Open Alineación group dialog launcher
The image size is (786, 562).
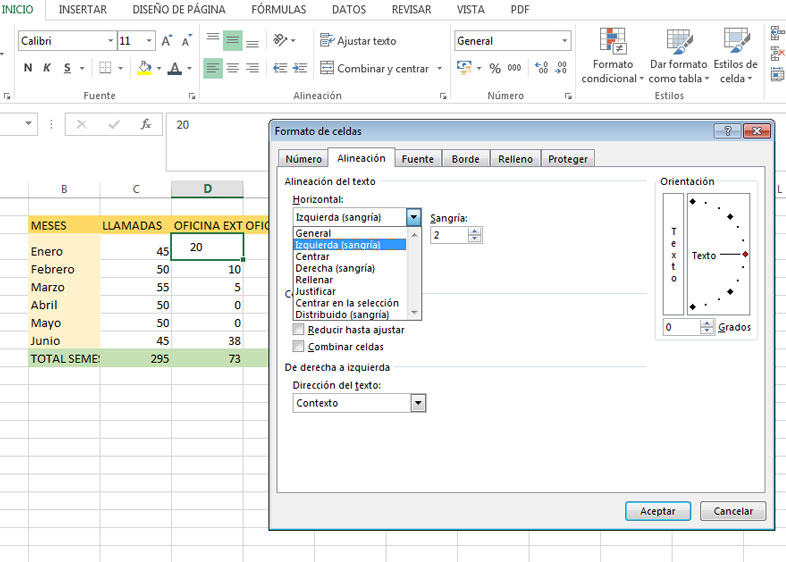[x=443, y=96]
